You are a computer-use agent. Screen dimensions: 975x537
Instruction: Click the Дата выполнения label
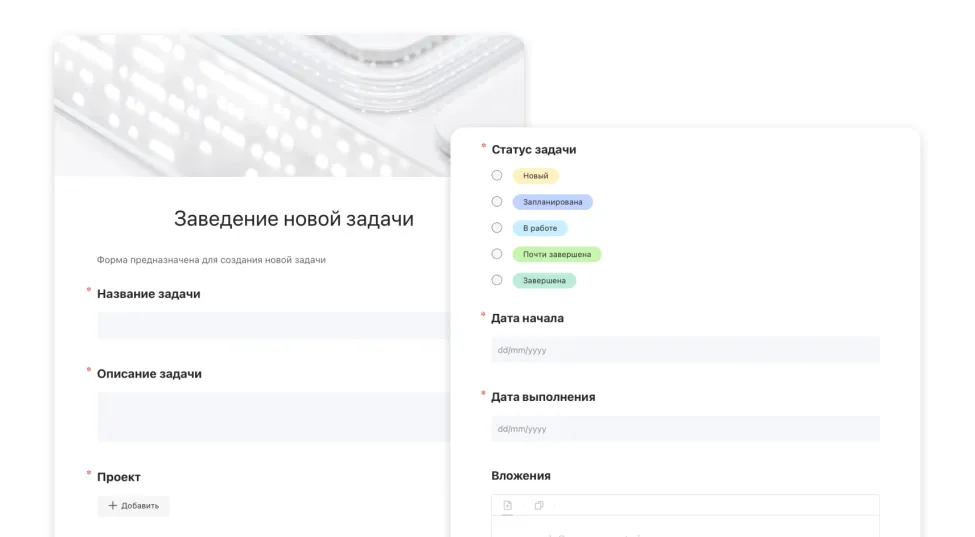543,397
